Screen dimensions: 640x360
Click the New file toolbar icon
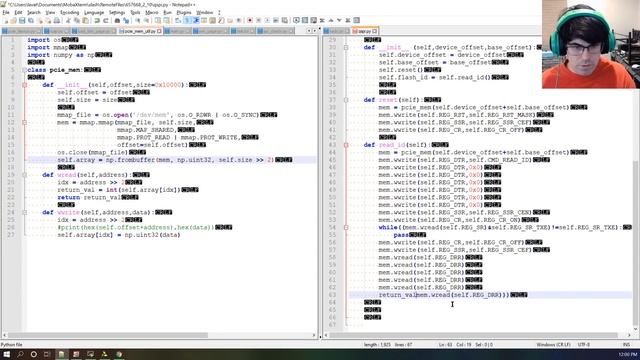click(x=5, y=20)
